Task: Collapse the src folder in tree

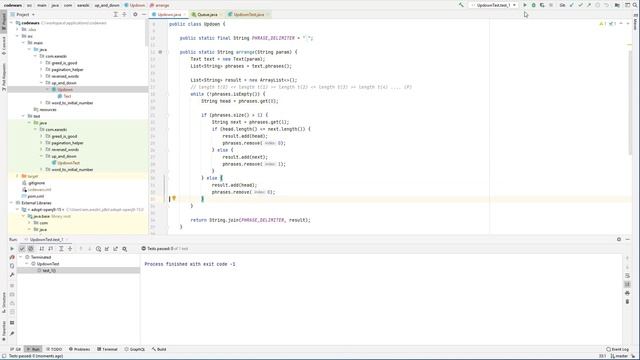Action: 17,36
